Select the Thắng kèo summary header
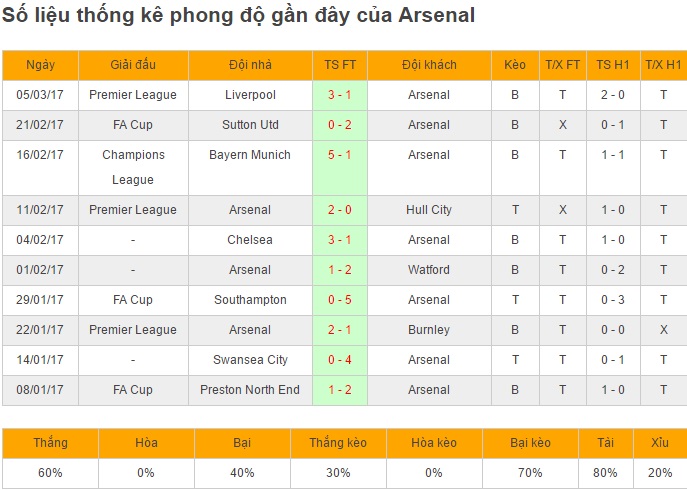Image resolution: width=687 pixels, height=490 pixels. click(338, 443)
